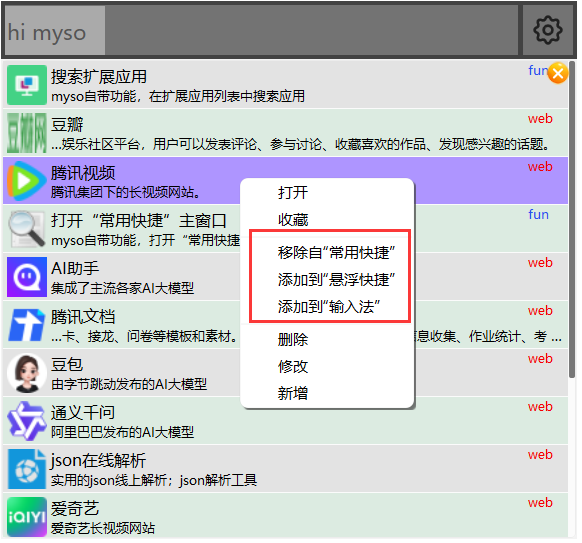Choose 删除 in the context menu
Screen dimensions: 582x543
293,340
